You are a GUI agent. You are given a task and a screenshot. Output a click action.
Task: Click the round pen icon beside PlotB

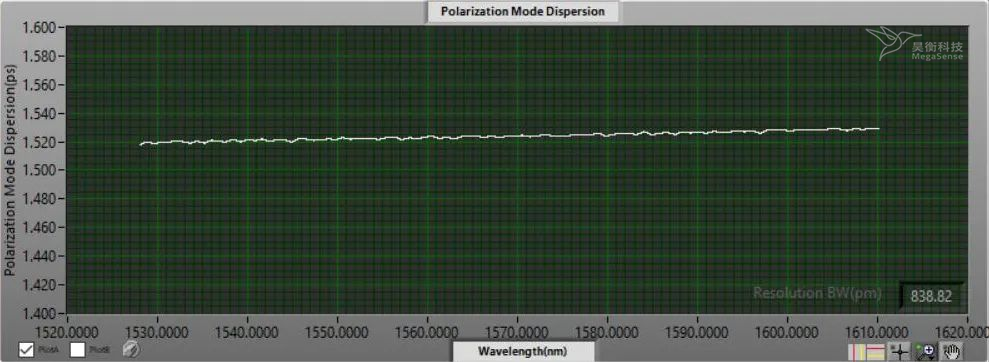click(131, 349)
